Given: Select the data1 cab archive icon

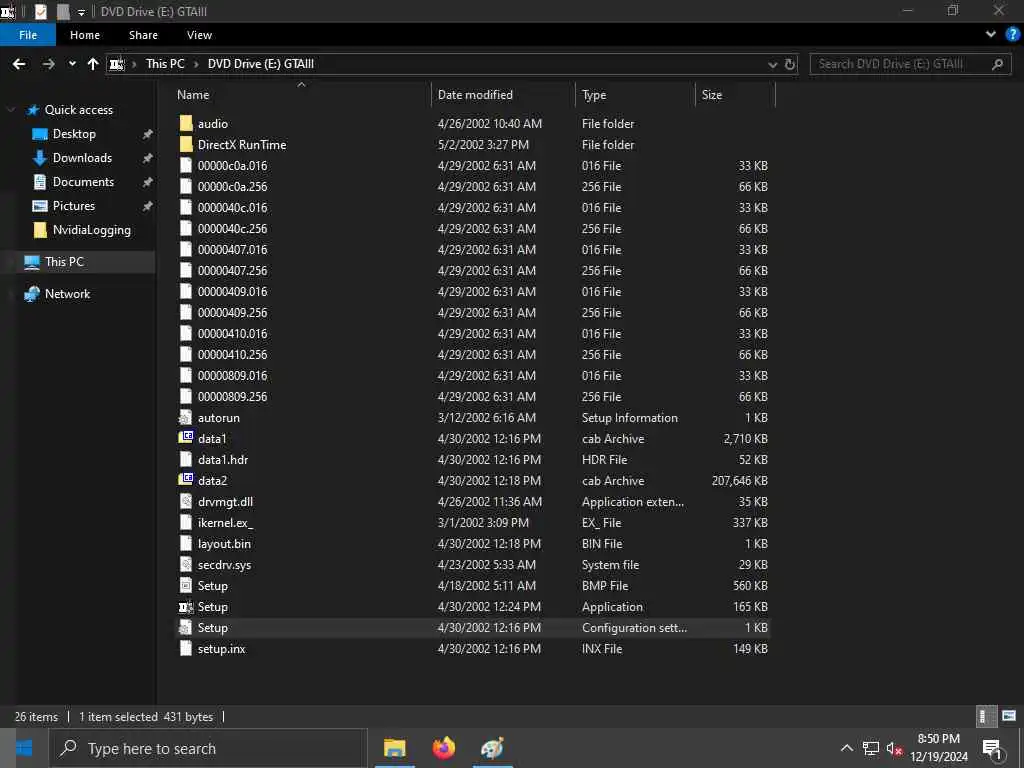Looking at the screenshot, I should [186, 438].
